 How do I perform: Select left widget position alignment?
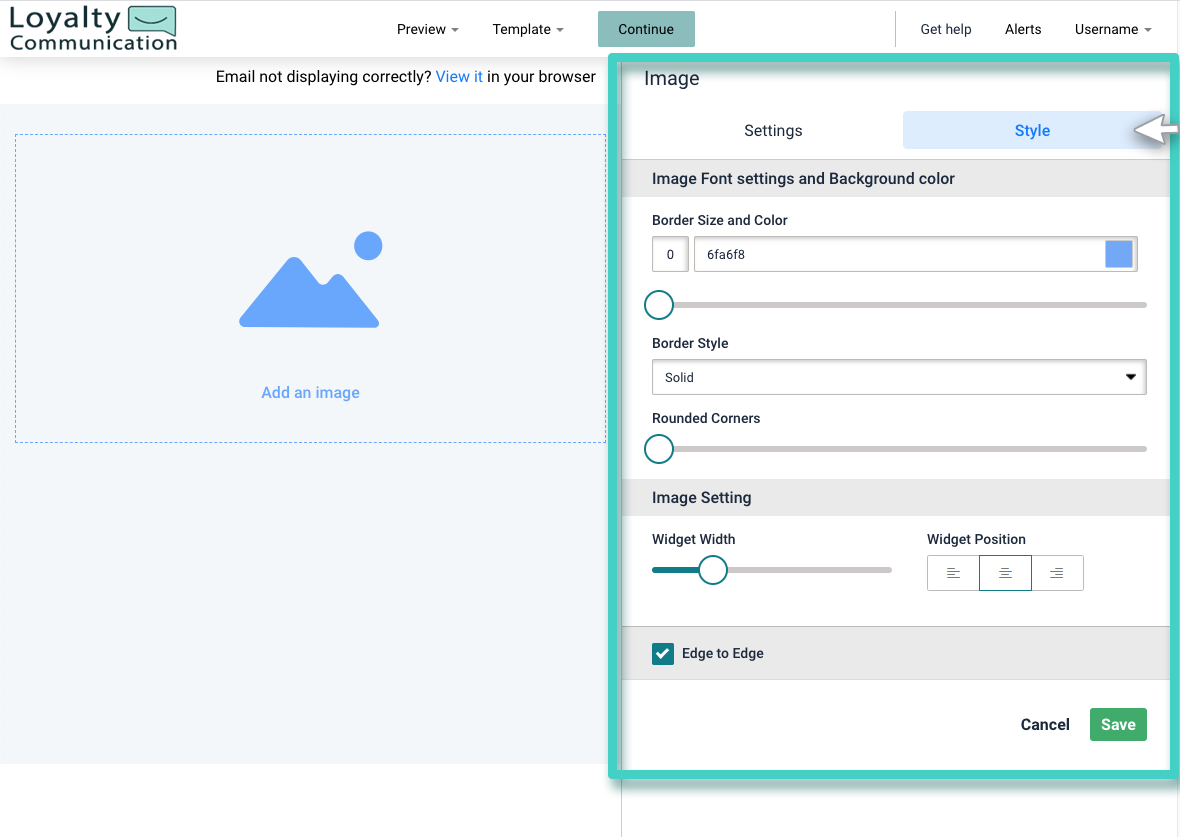(952, 572)
